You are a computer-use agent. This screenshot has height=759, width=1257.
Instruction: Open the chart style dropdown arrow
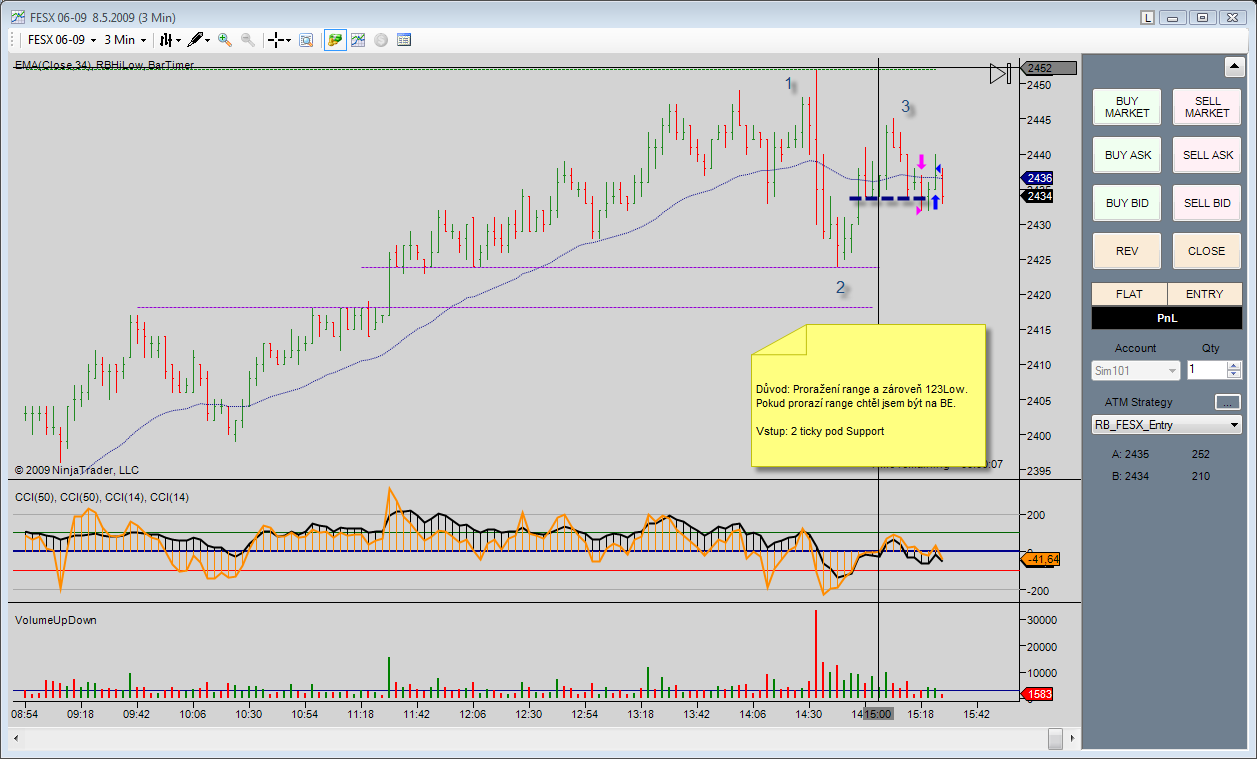[x=179, y=40]
